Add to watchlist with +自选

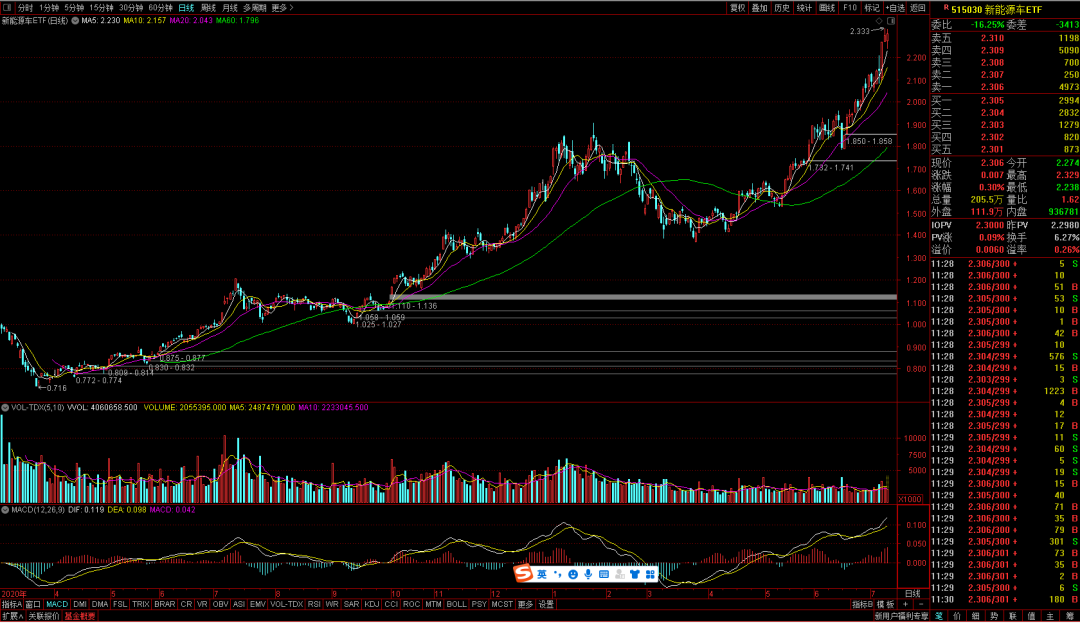click(x=895, y=8)
